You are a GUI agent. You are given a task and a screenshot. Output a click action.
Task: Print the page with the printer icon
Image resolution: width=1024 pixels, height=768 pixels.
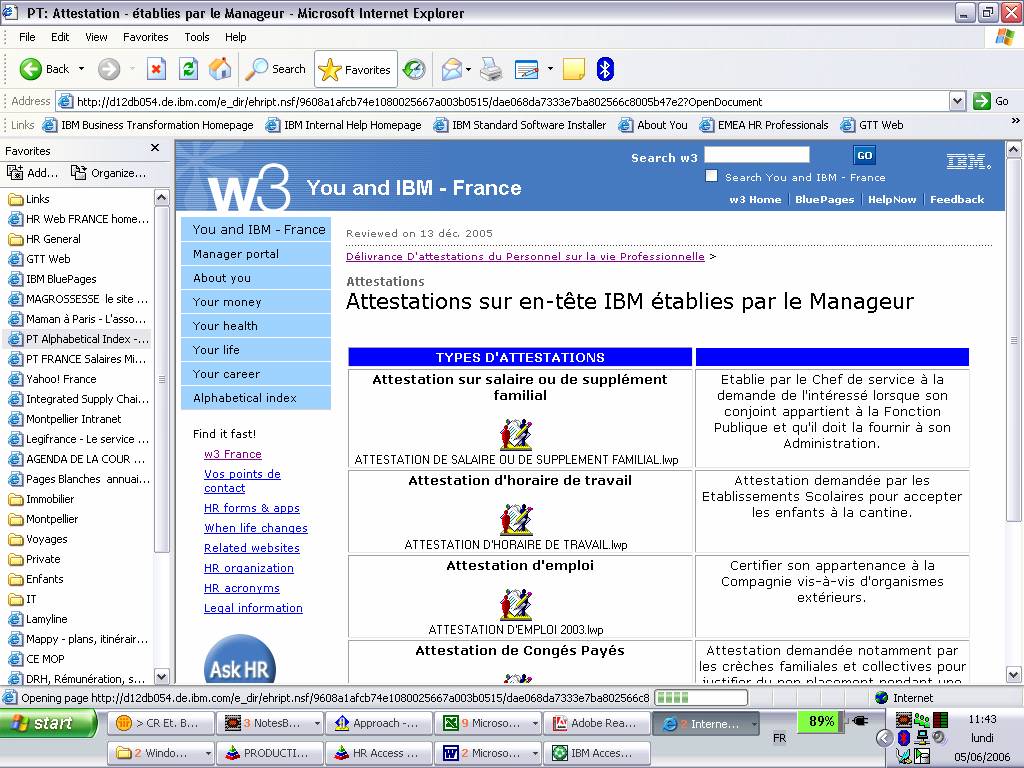click(x=491, y=69)
